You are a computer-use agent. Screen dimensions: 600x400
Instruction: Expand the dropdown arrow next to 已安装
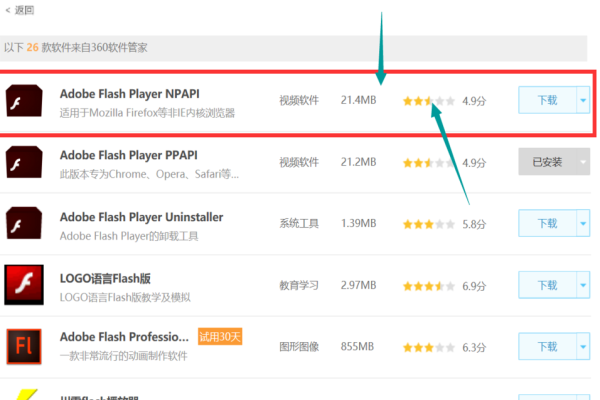(583, 162)
